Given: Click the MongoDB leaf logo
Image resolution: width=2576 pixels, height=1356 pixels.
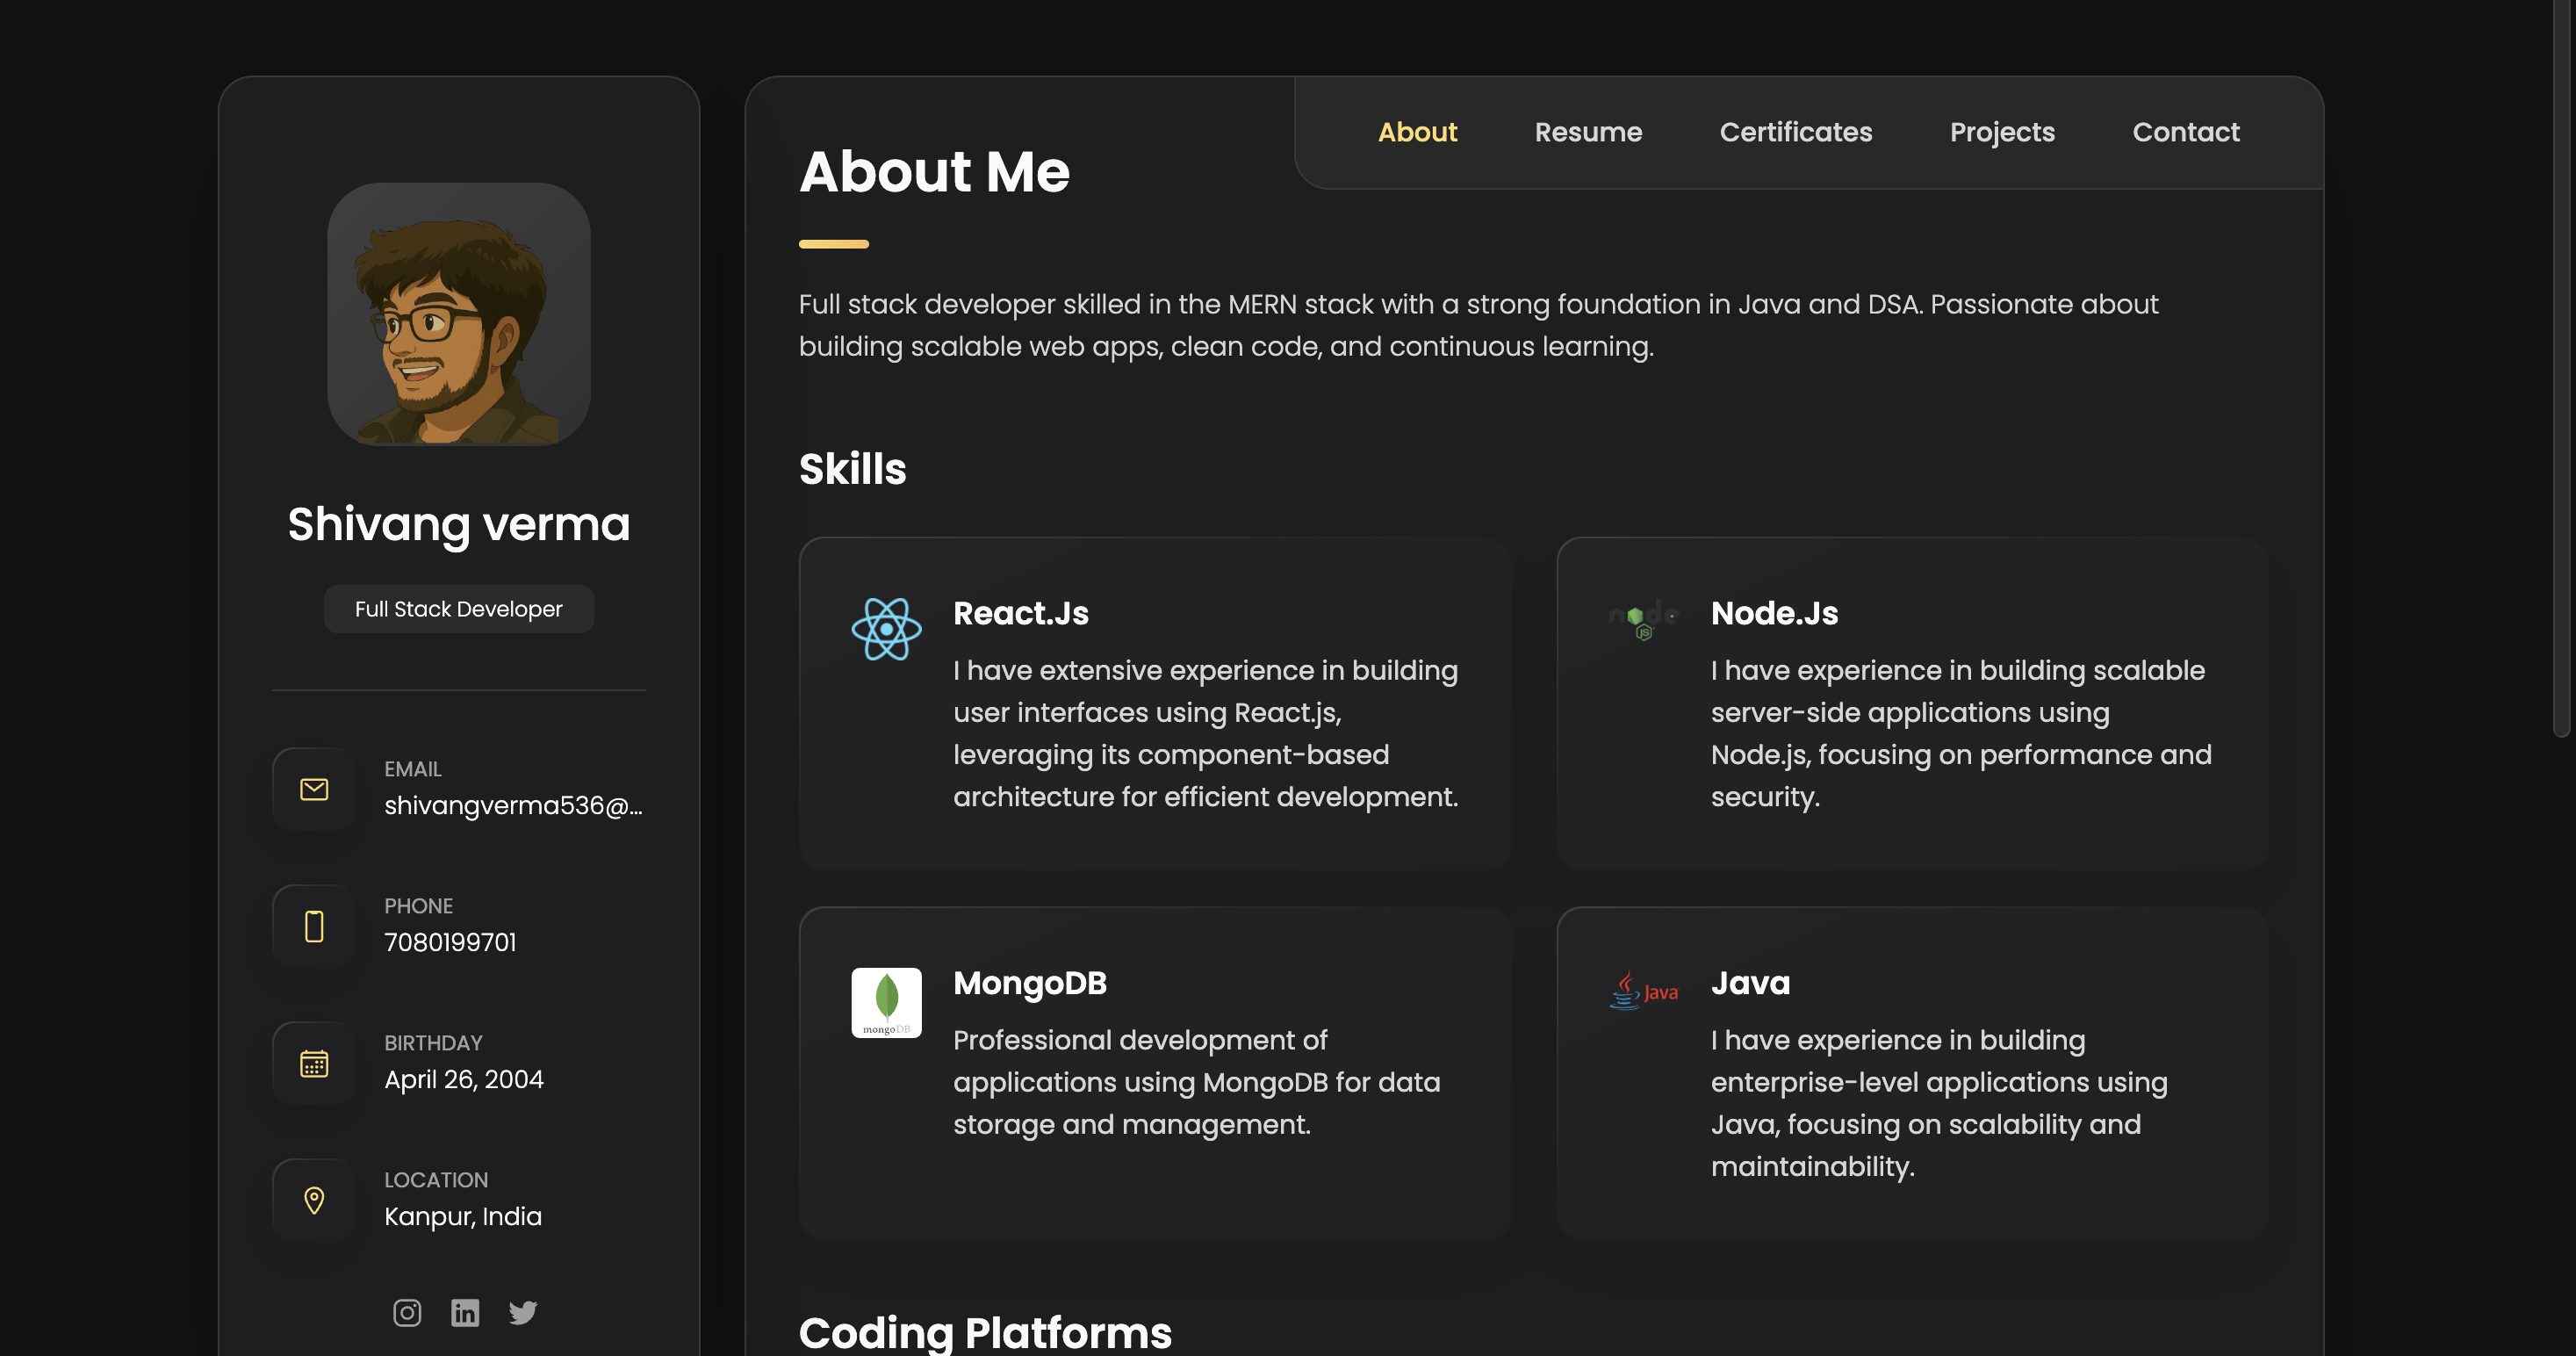Looking at the screenshot, I should (886, 1002).
